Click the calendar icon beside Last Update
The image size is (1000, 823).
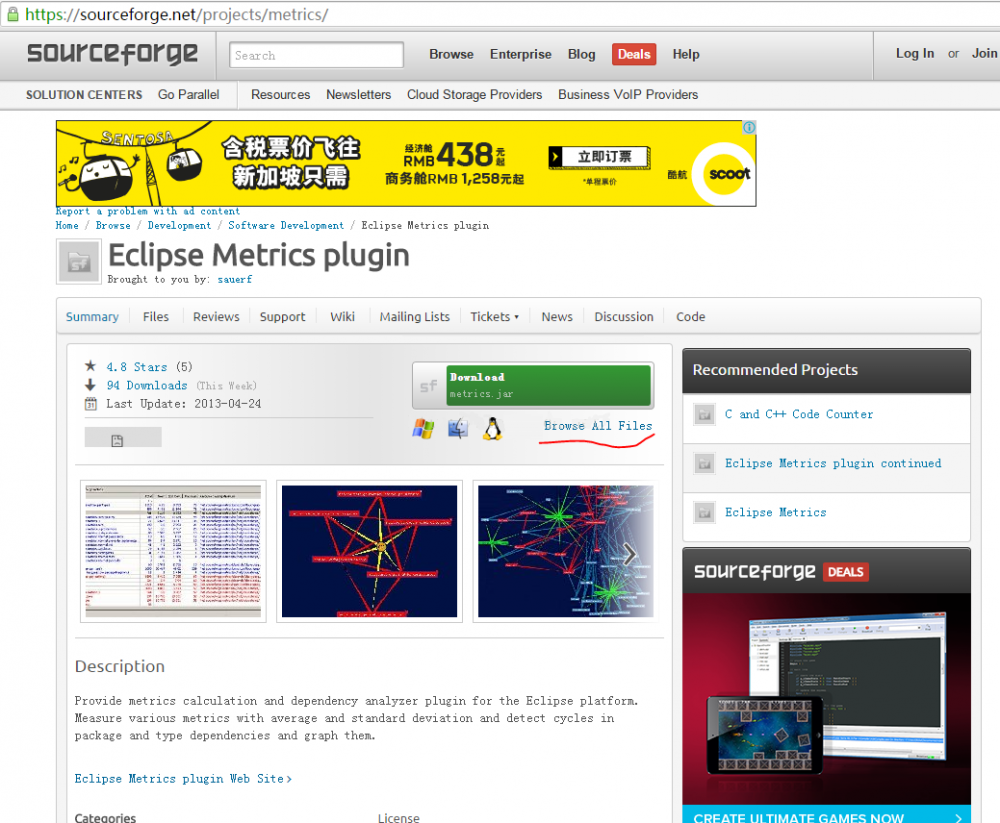point(91,404)
